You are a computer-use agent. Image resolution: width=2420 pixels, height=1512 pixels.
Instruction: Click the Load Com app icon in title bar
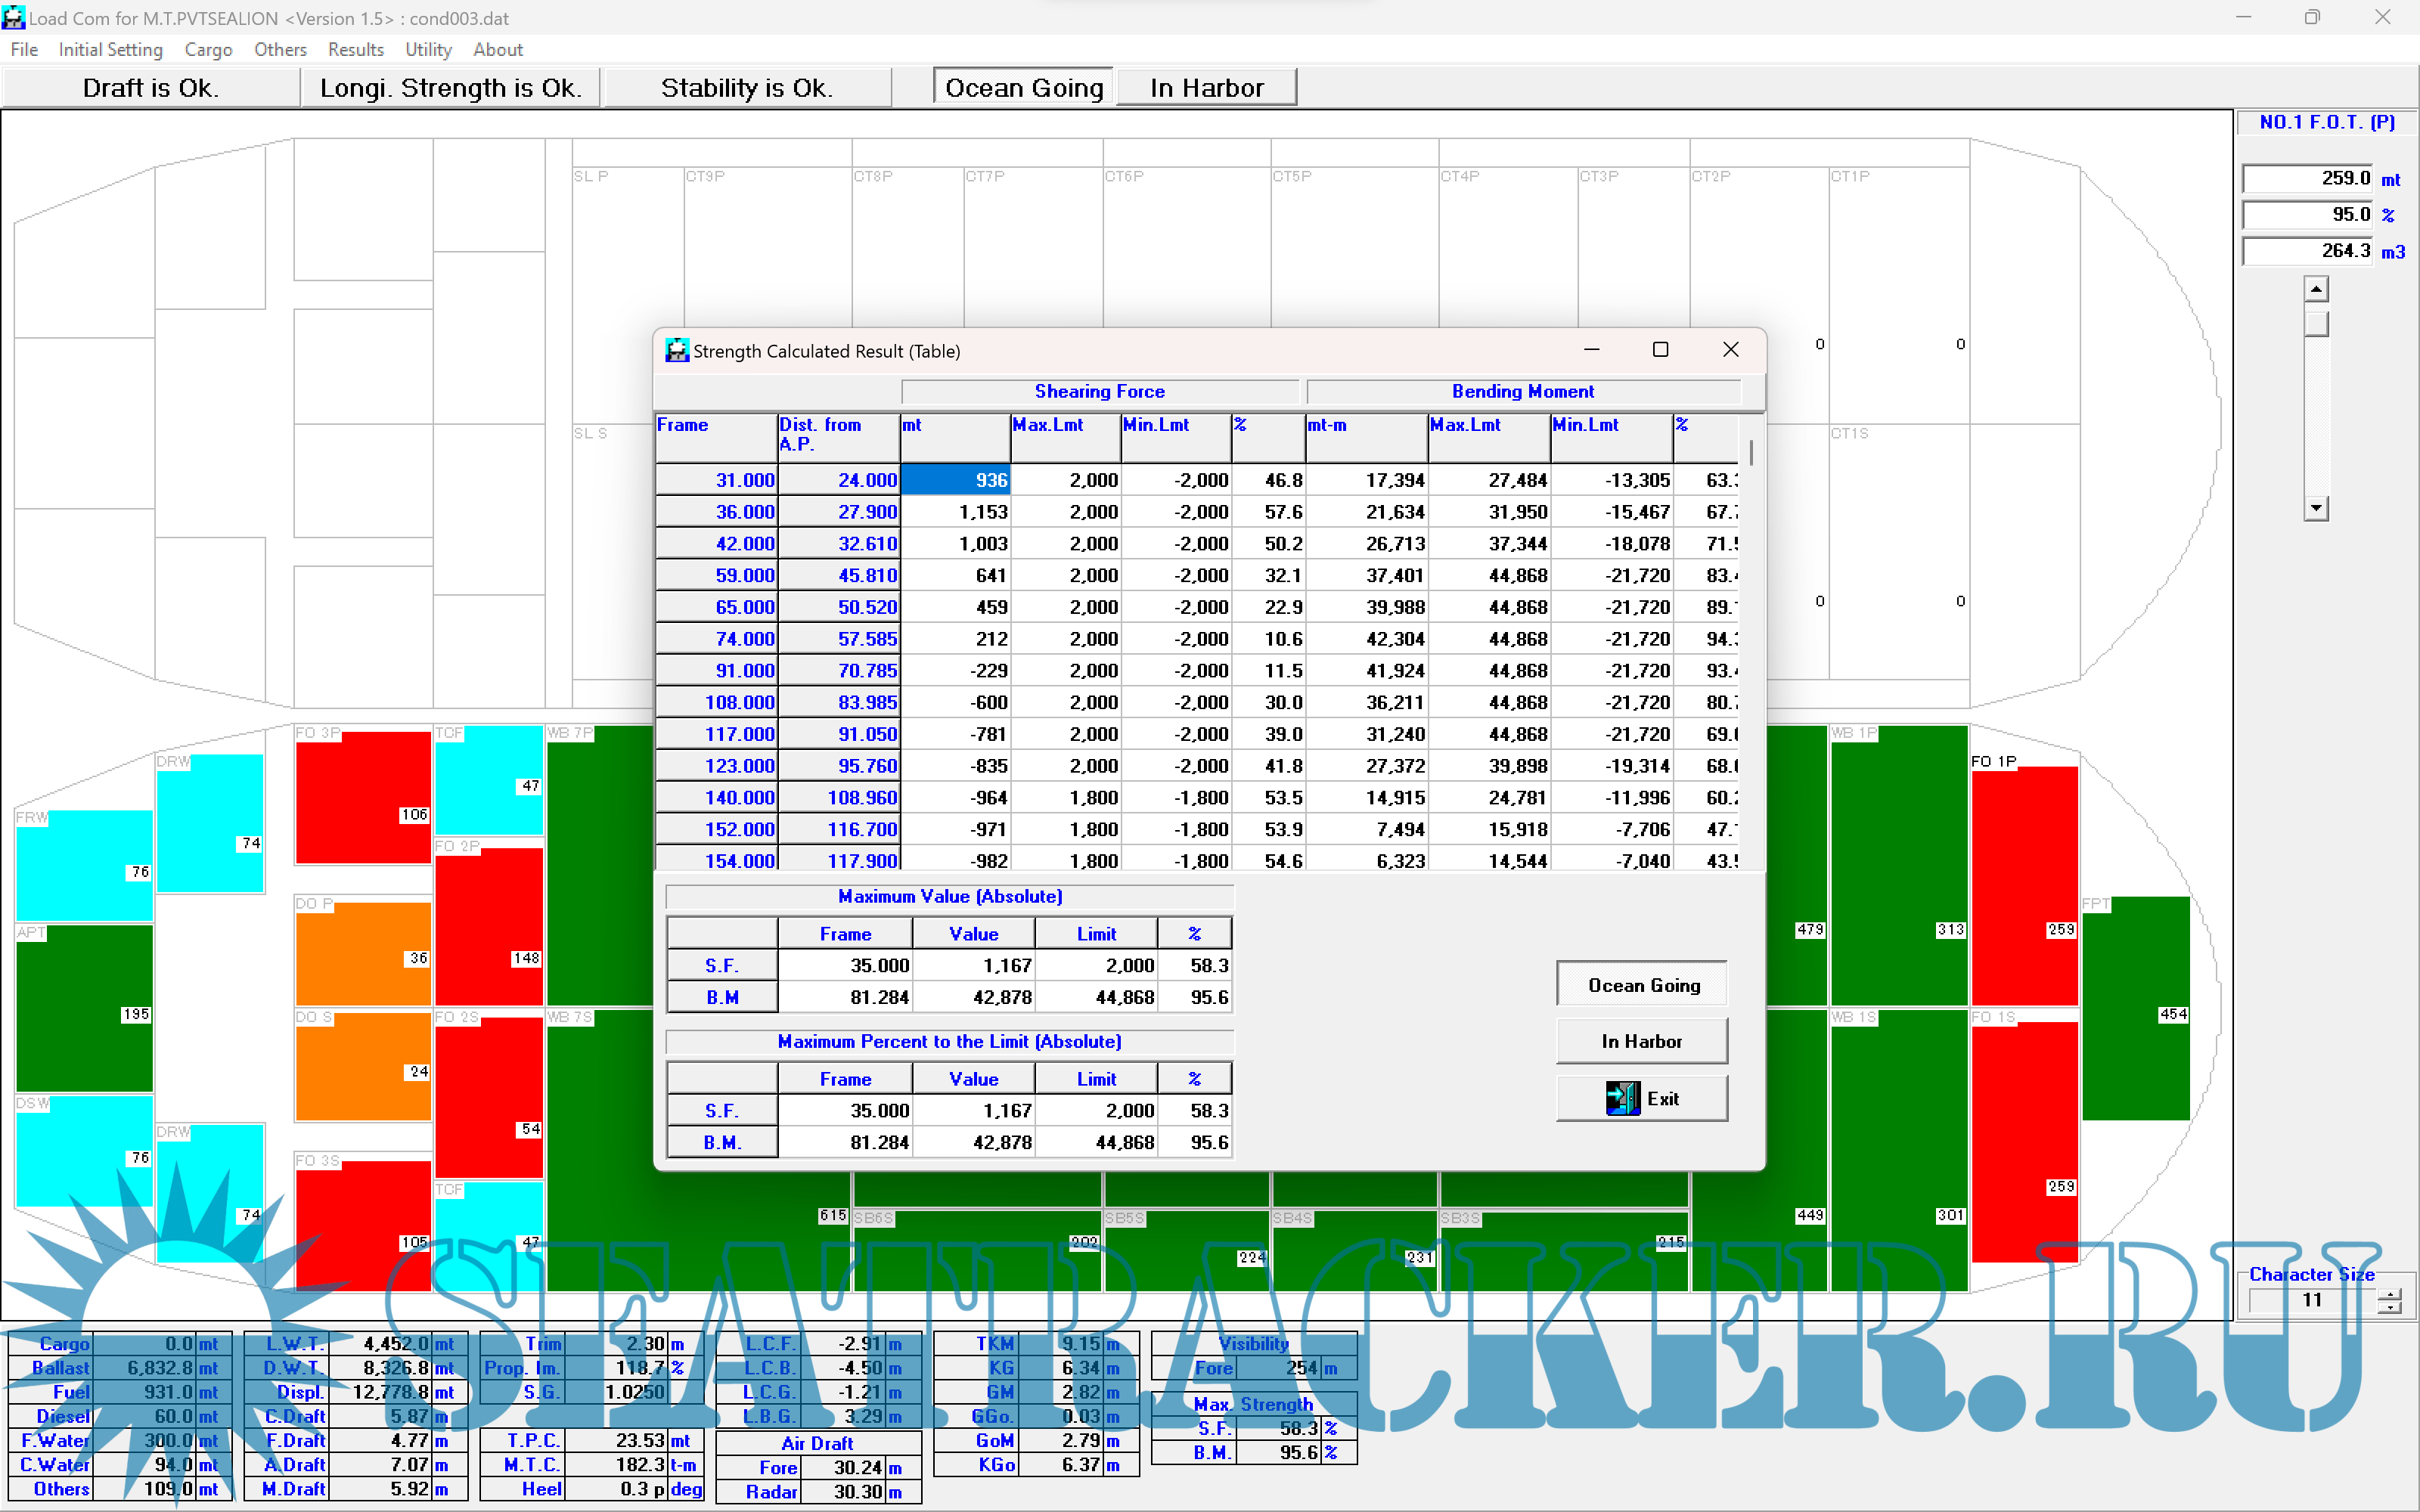tap(13, 18)
